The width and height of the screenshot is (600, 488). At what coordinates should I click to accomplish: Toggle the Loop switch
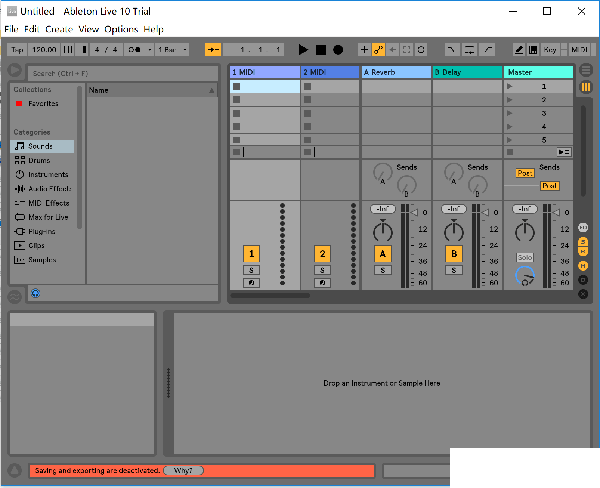click(x=470, y=50)
